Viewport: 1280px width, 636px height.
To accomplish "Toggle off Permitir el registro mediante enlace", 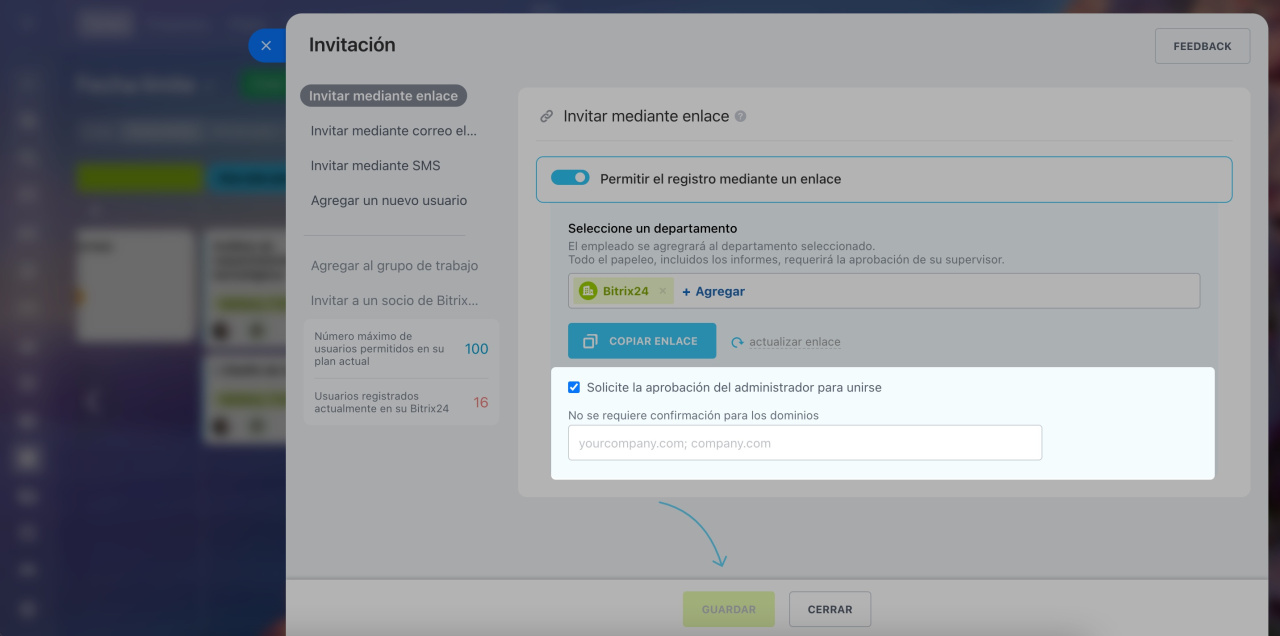I will coord(570,178).
